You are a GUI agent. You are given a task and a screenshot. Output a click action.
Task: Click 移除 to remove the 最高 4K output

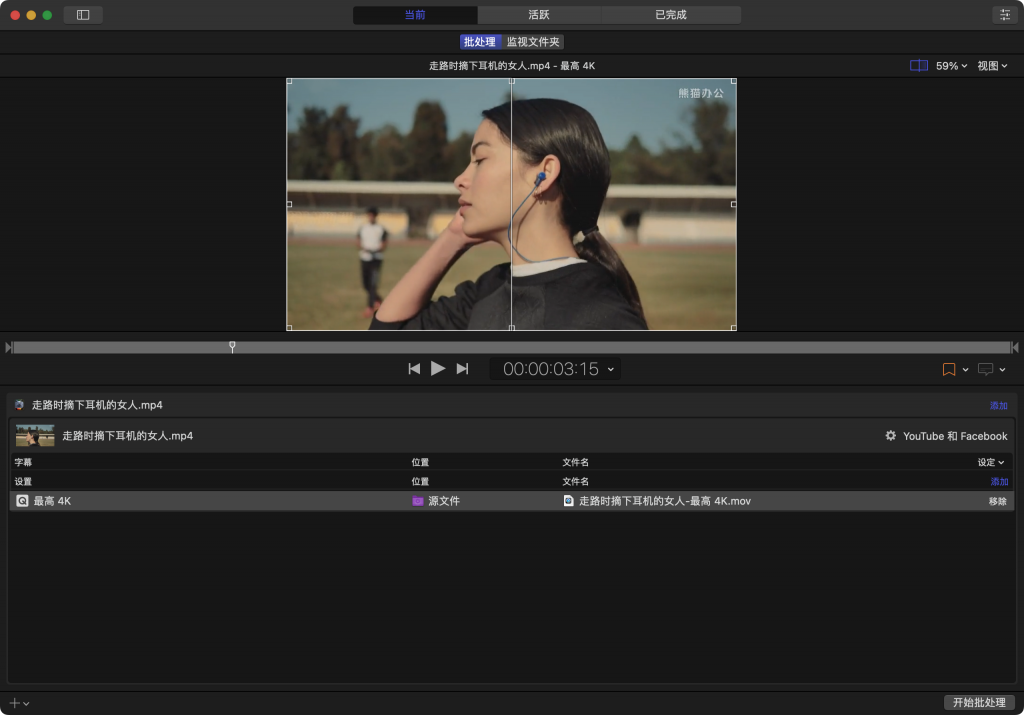pos(997,500)
